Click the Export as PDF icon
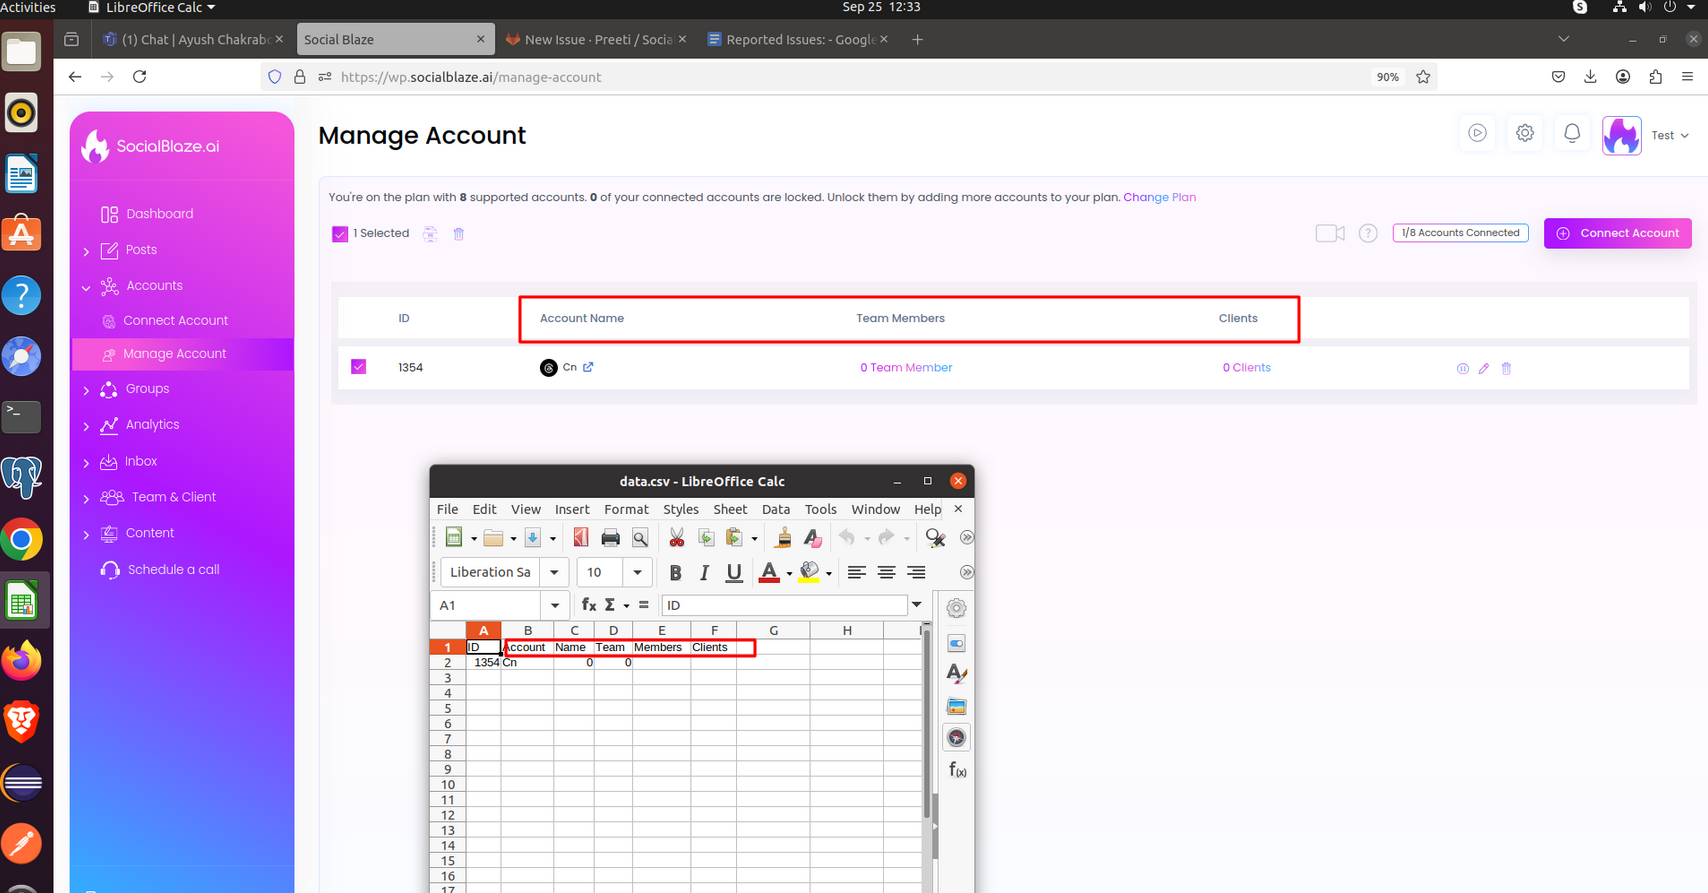Screen dimensions: 1708x893 click(x=581, y=538)
